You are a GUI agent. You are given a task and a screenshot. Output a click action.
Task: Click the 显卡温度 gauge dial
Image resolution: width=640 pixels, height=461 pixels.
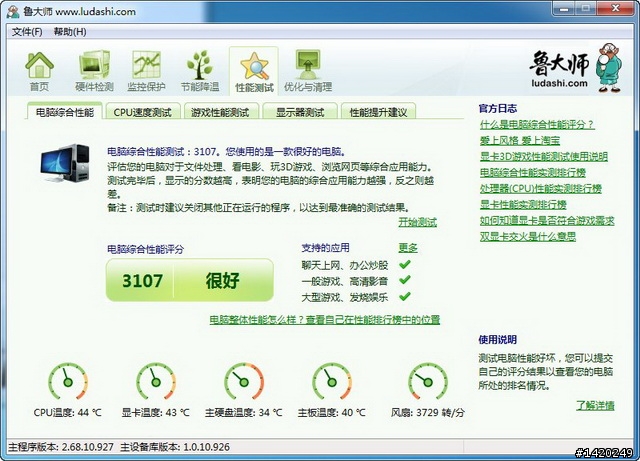(x=156, y=382)
